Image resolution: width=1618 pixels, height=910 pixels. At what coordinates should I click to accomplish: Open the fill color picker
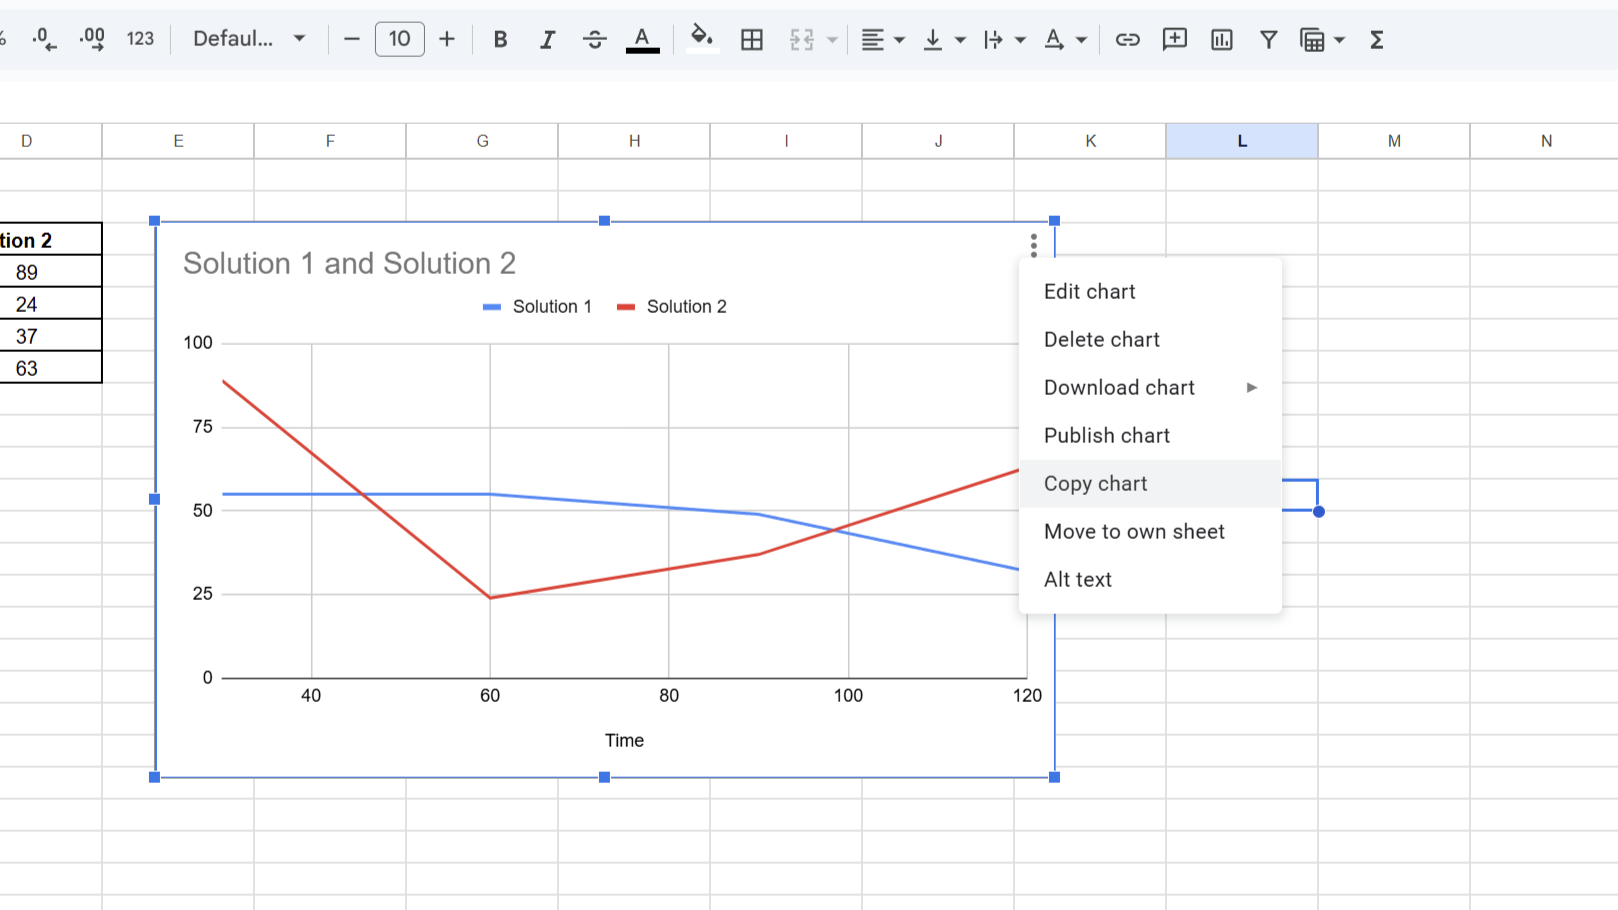coord(702,39)
